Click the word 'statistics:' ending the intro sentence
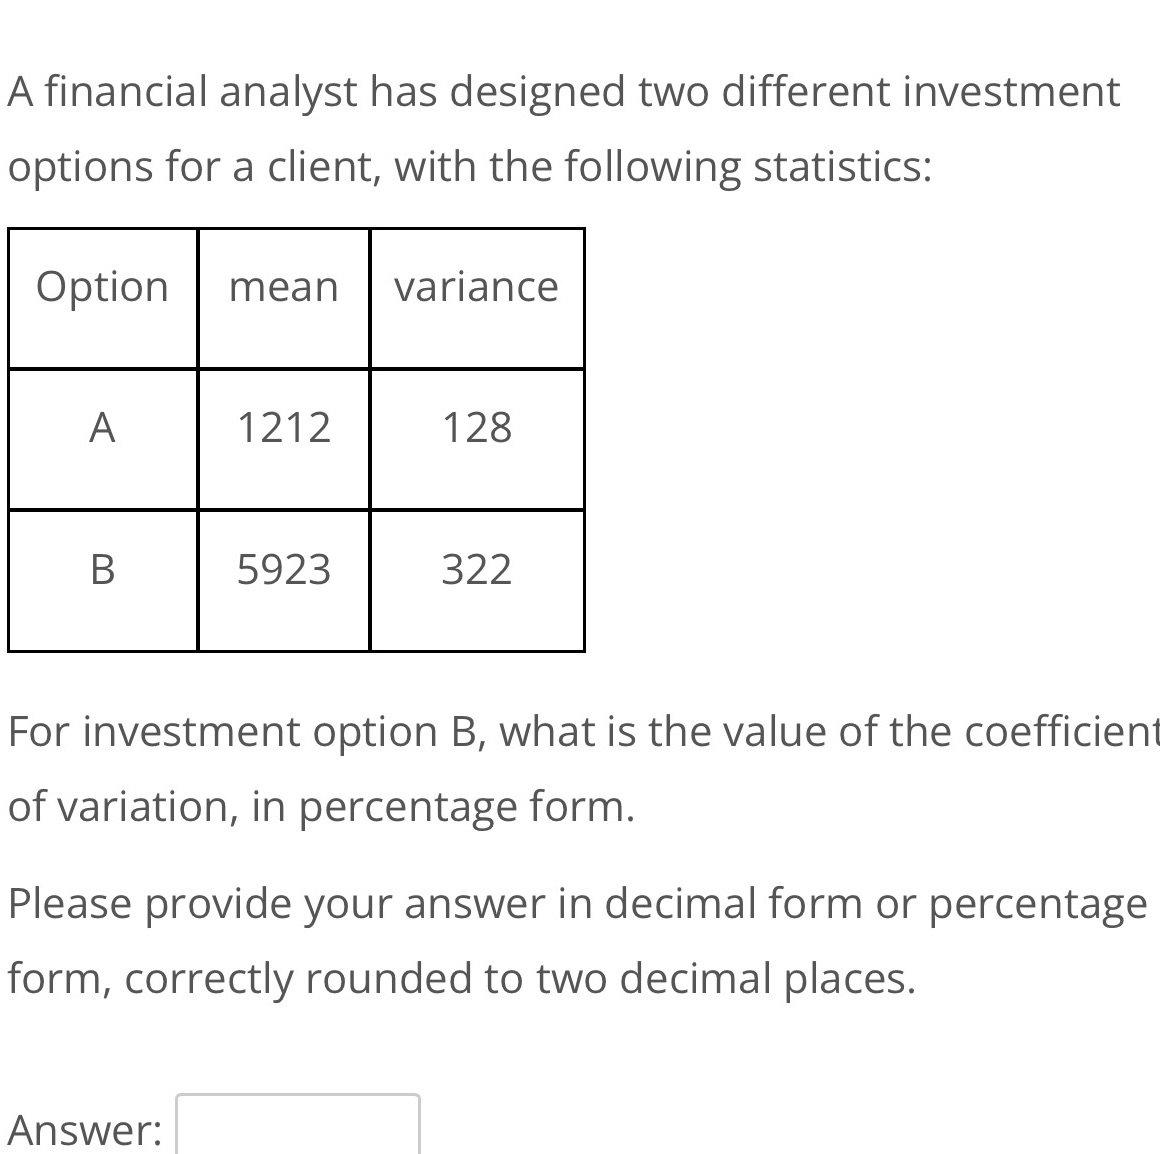The height and width of the screenshot is (1154, 1160). 843,166
